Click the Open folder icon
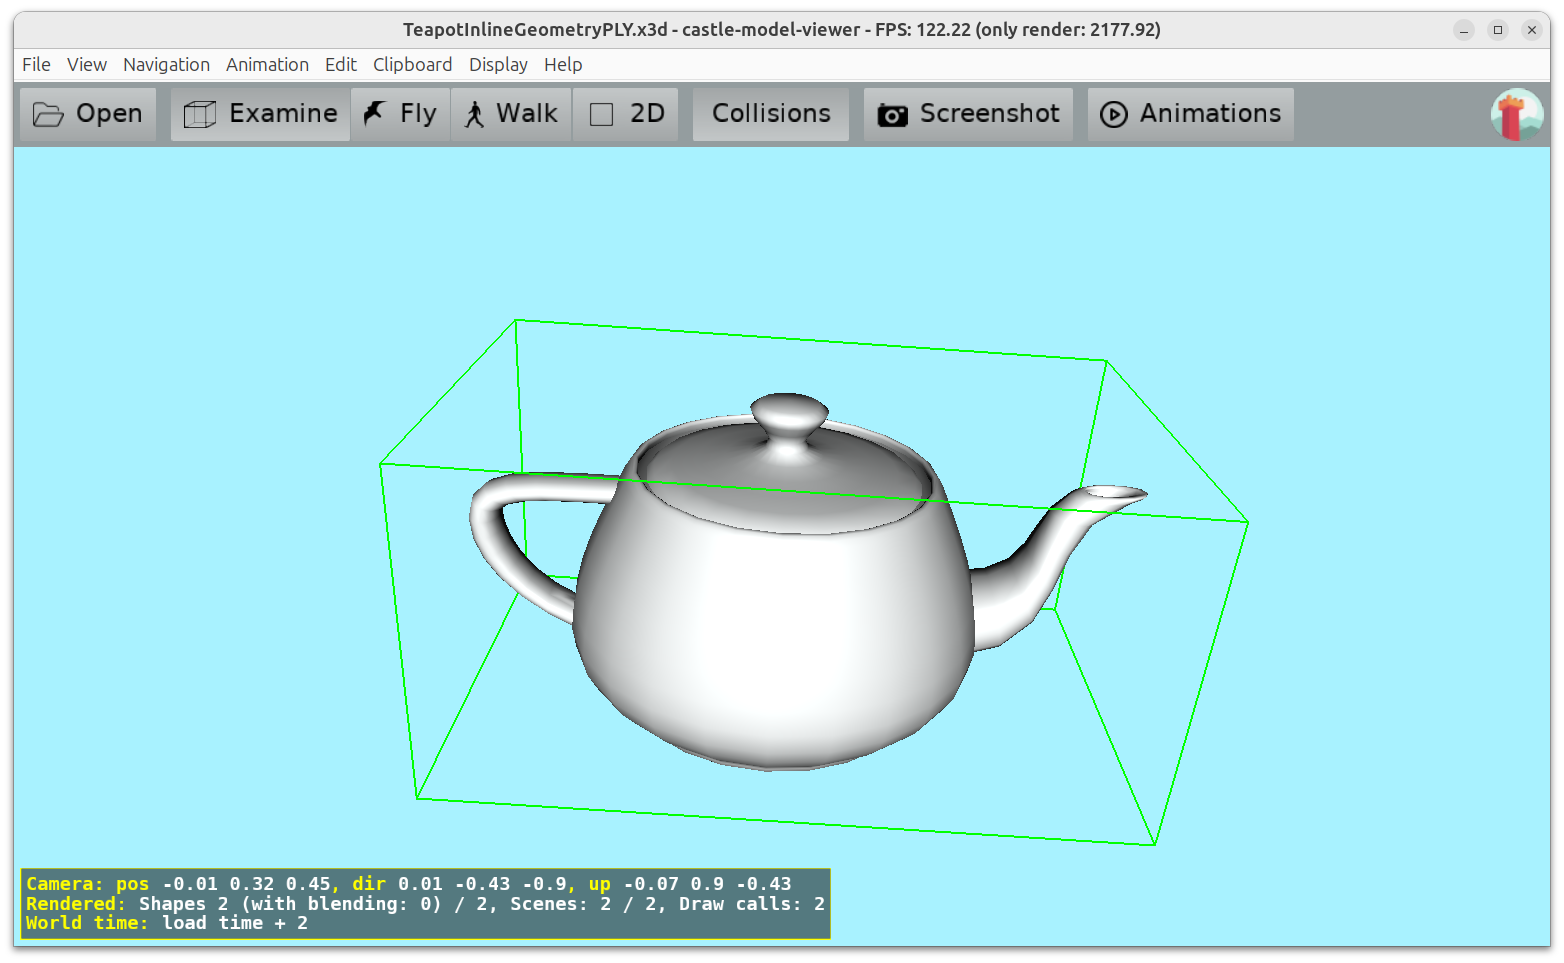The width and height of the screenshot is (1564, 963). (48, 115)
